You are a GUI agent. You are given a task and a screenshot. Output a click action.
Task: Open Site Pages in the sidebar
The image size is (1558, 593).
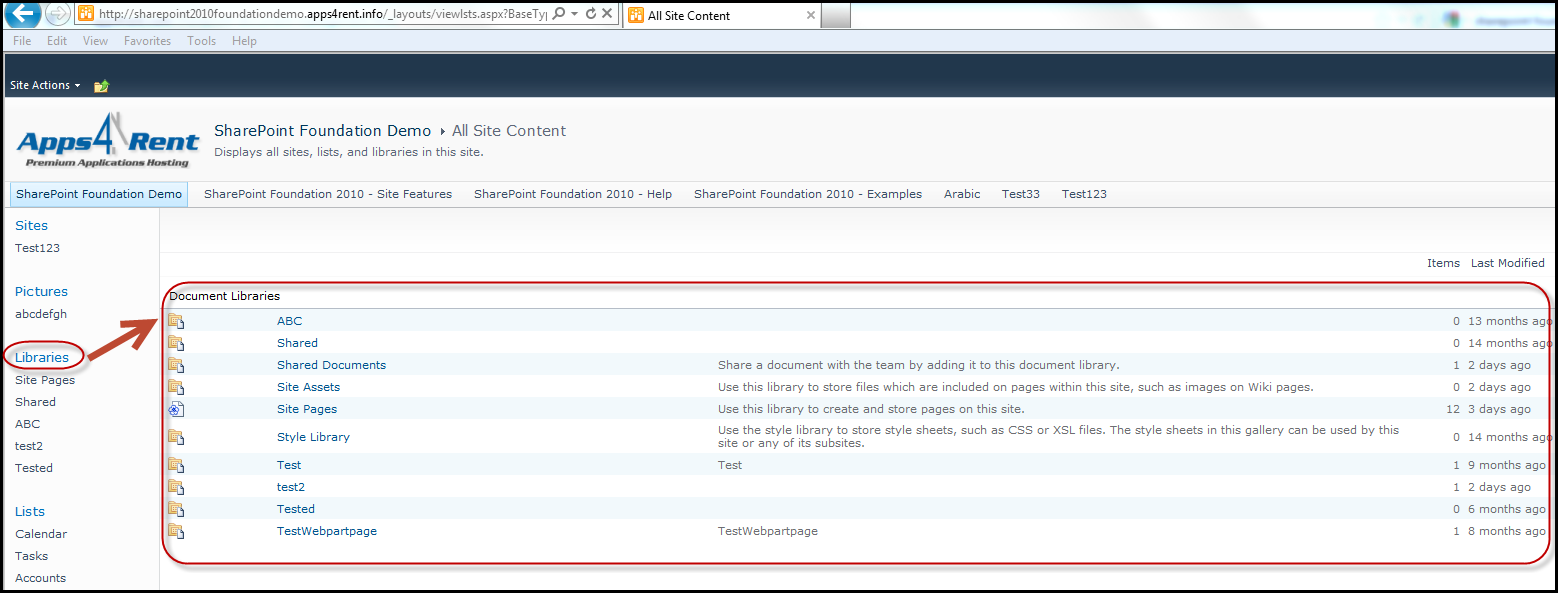[x=45, y=380]
